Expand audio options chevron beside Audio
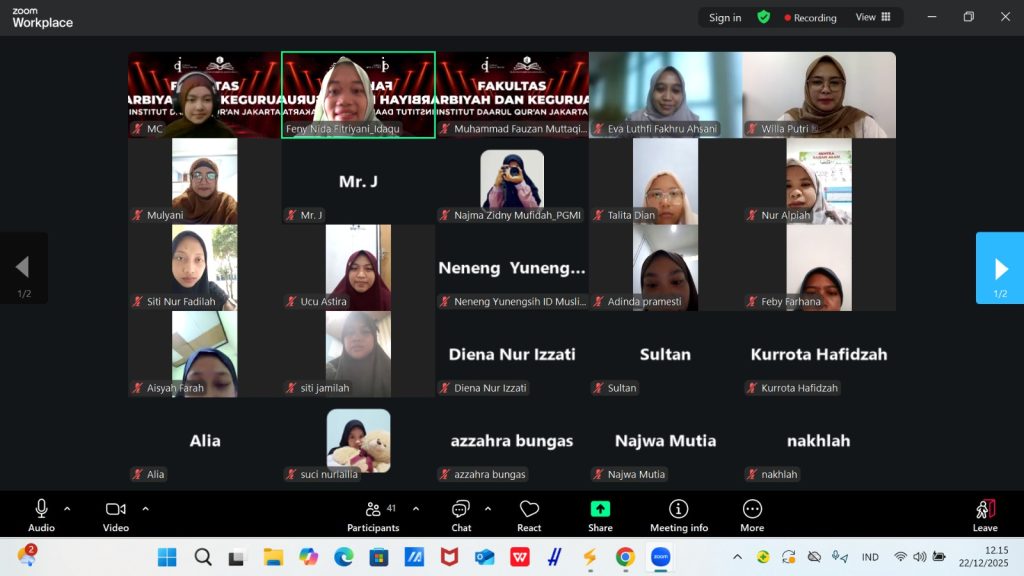Screen dimensions: 1024x576 point(67,508)
